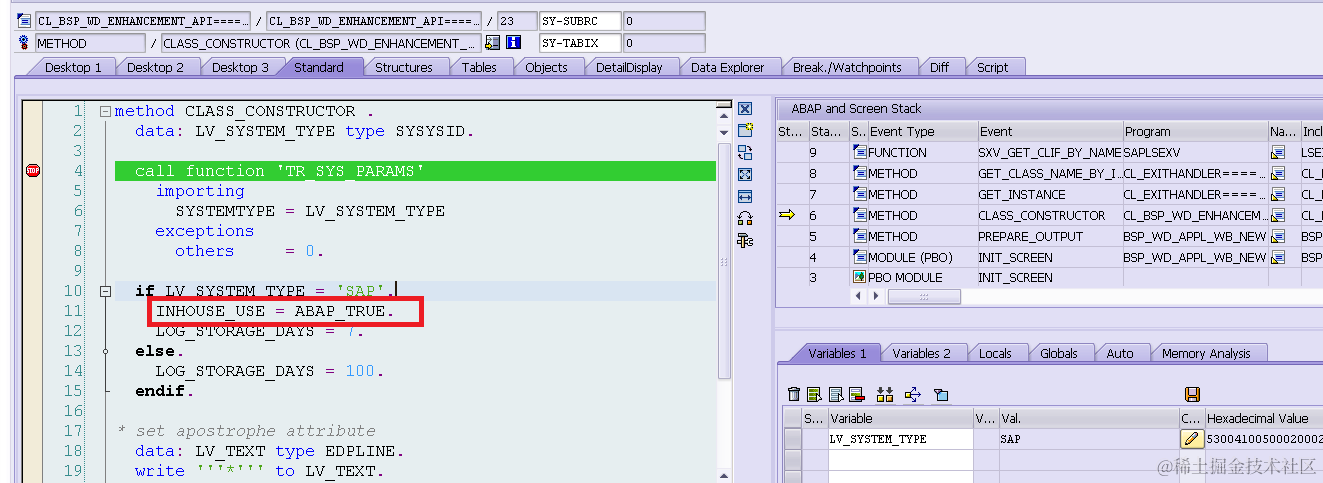Switch to the Desktop 1 tab

[74, 67]
